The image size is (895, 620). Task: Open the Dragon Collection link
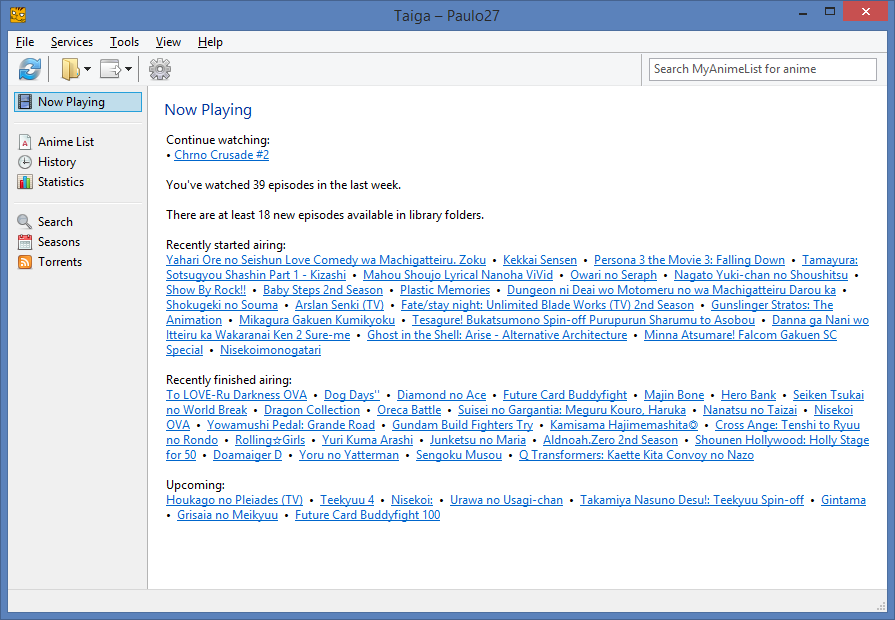(x=312, y=409)
